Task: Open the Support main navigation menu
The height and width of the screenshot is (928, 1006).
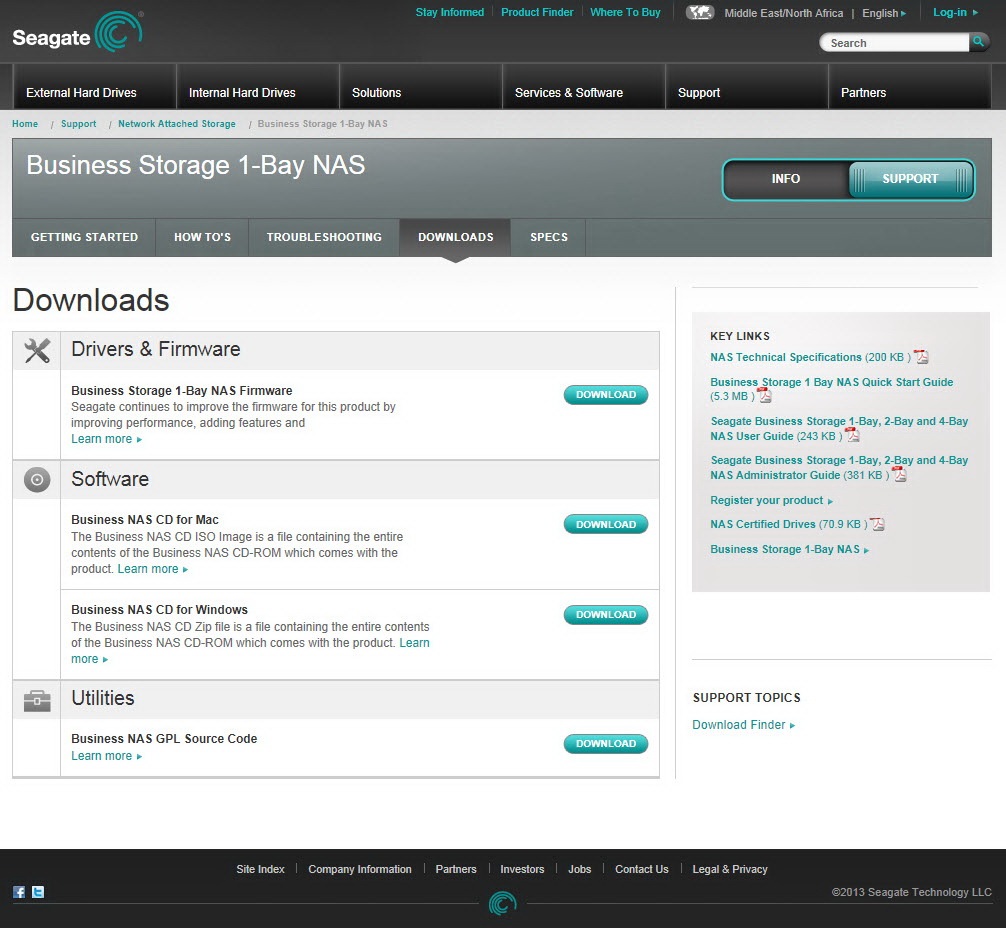Action: tap(746, 87)
